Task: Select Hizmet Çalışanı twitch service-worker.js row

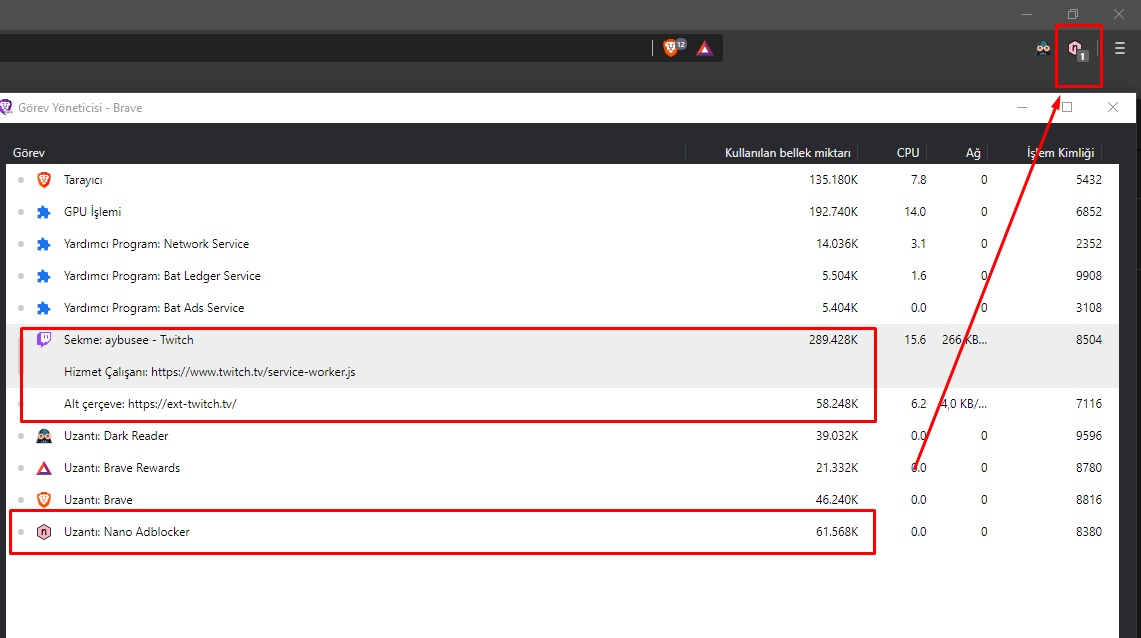Action: [x=562, y=372]
